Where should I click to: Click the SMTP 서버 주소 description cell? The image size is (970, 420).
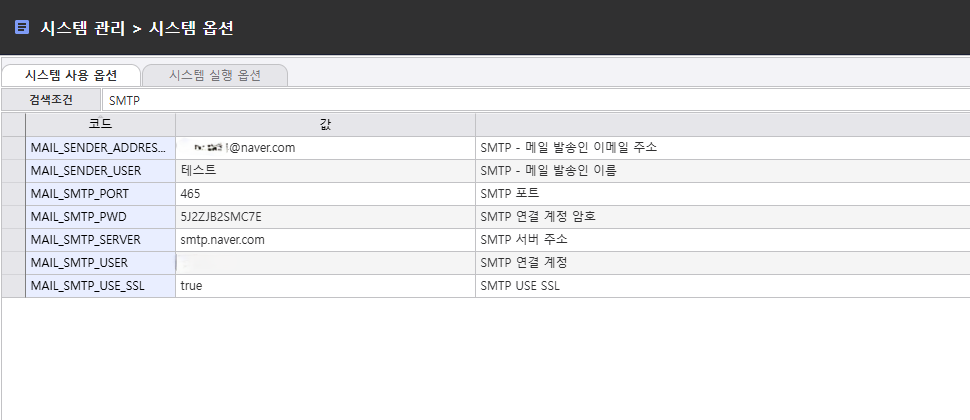pyautogui.click(x=720, y=239)
